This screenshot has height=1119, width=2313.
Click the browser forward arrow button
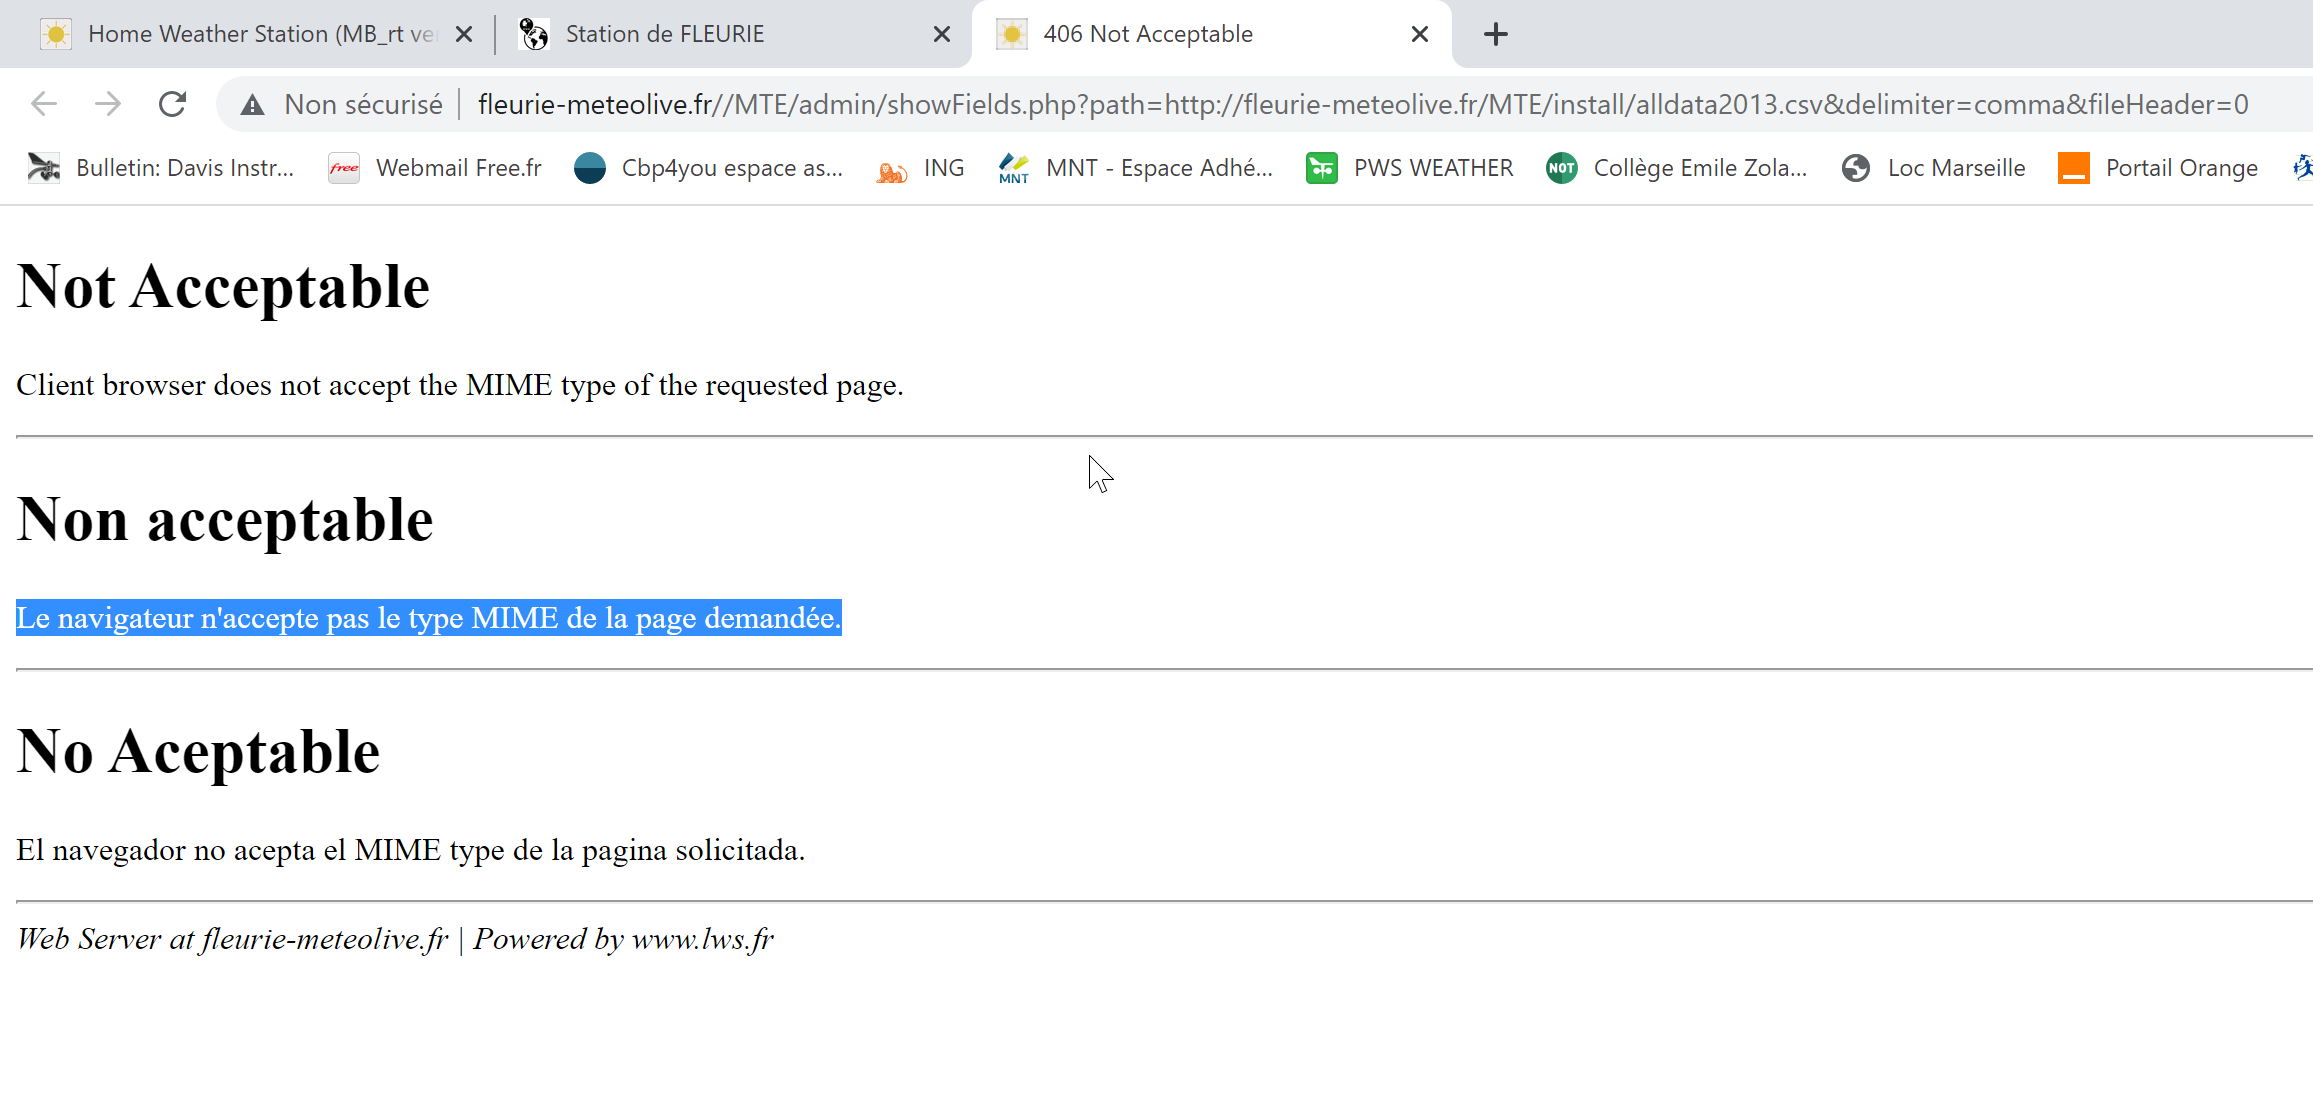(x=108, y=104)
